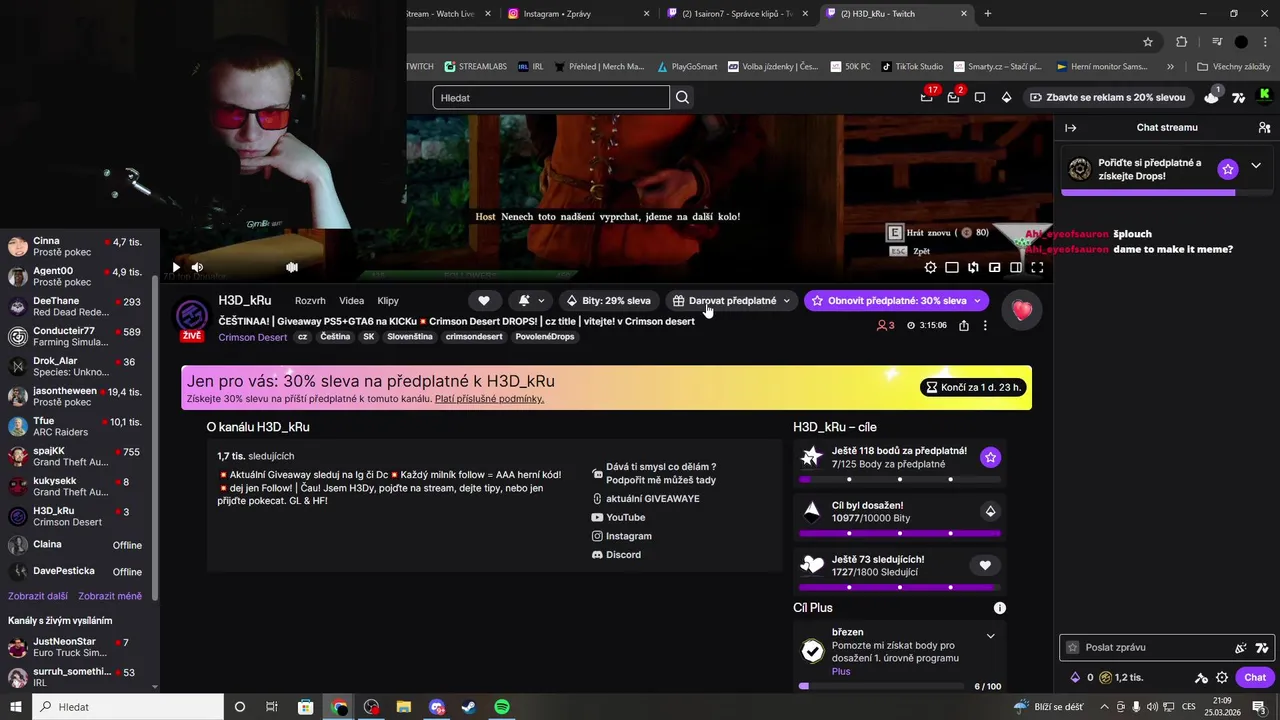Click the PovolenéDrops tag
This screenshot has height=720, width=1280.
(545, 337)
